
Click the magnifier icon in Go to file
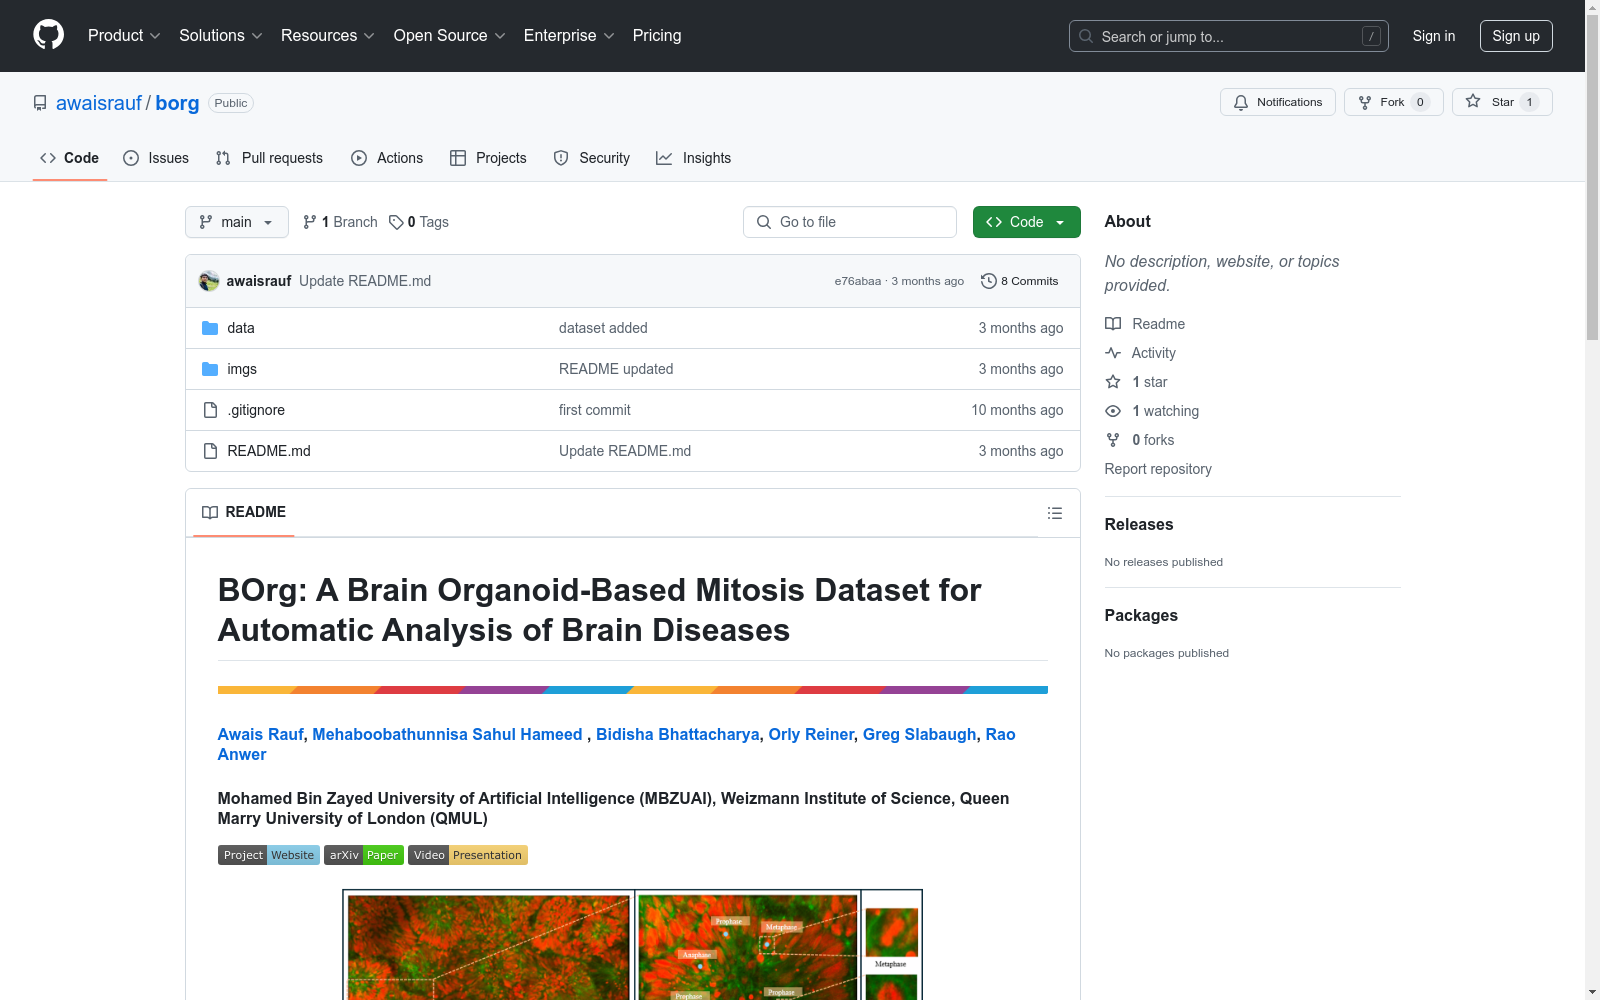pos(764,222)
